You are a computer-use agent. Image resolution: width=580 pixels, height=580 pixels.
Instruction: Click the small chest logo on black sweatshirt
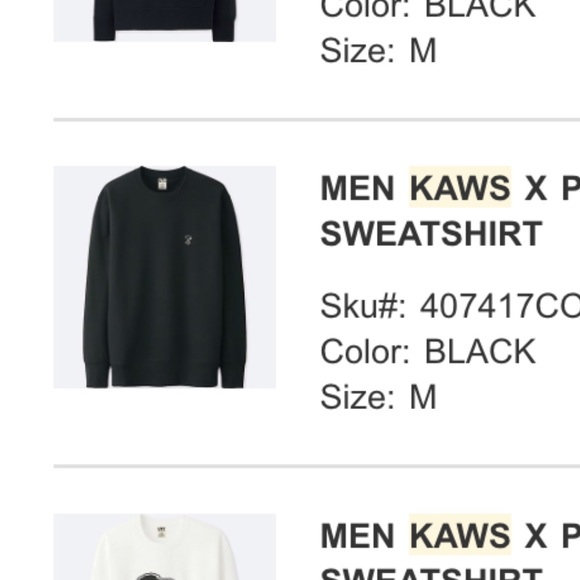coord(189,240)
